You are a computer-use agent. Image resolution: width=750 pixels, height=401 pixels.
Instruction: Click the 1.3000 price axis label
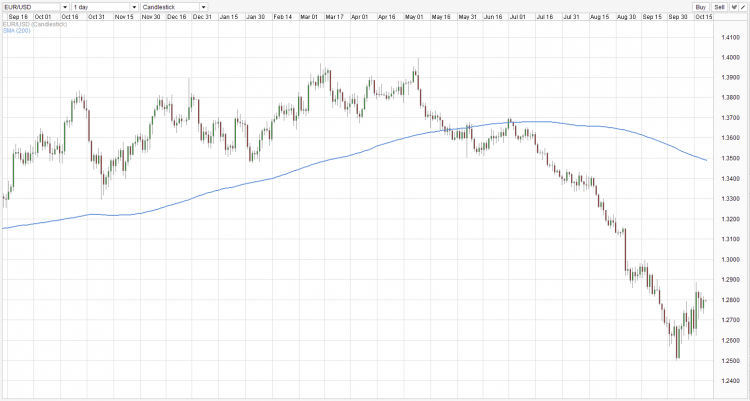[x=729, y=260]
